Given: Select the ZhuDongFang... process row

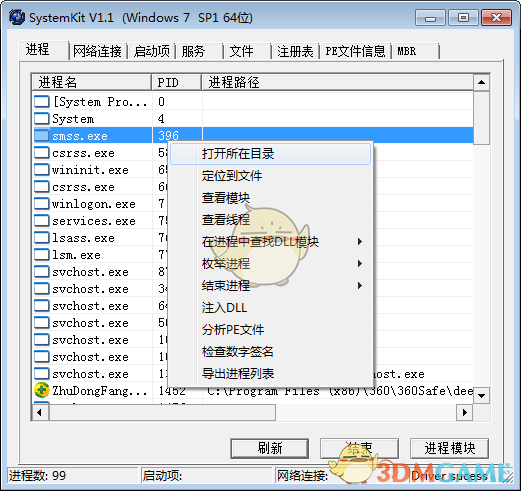Looking at the screenshot, I should [x=253, y=390].
